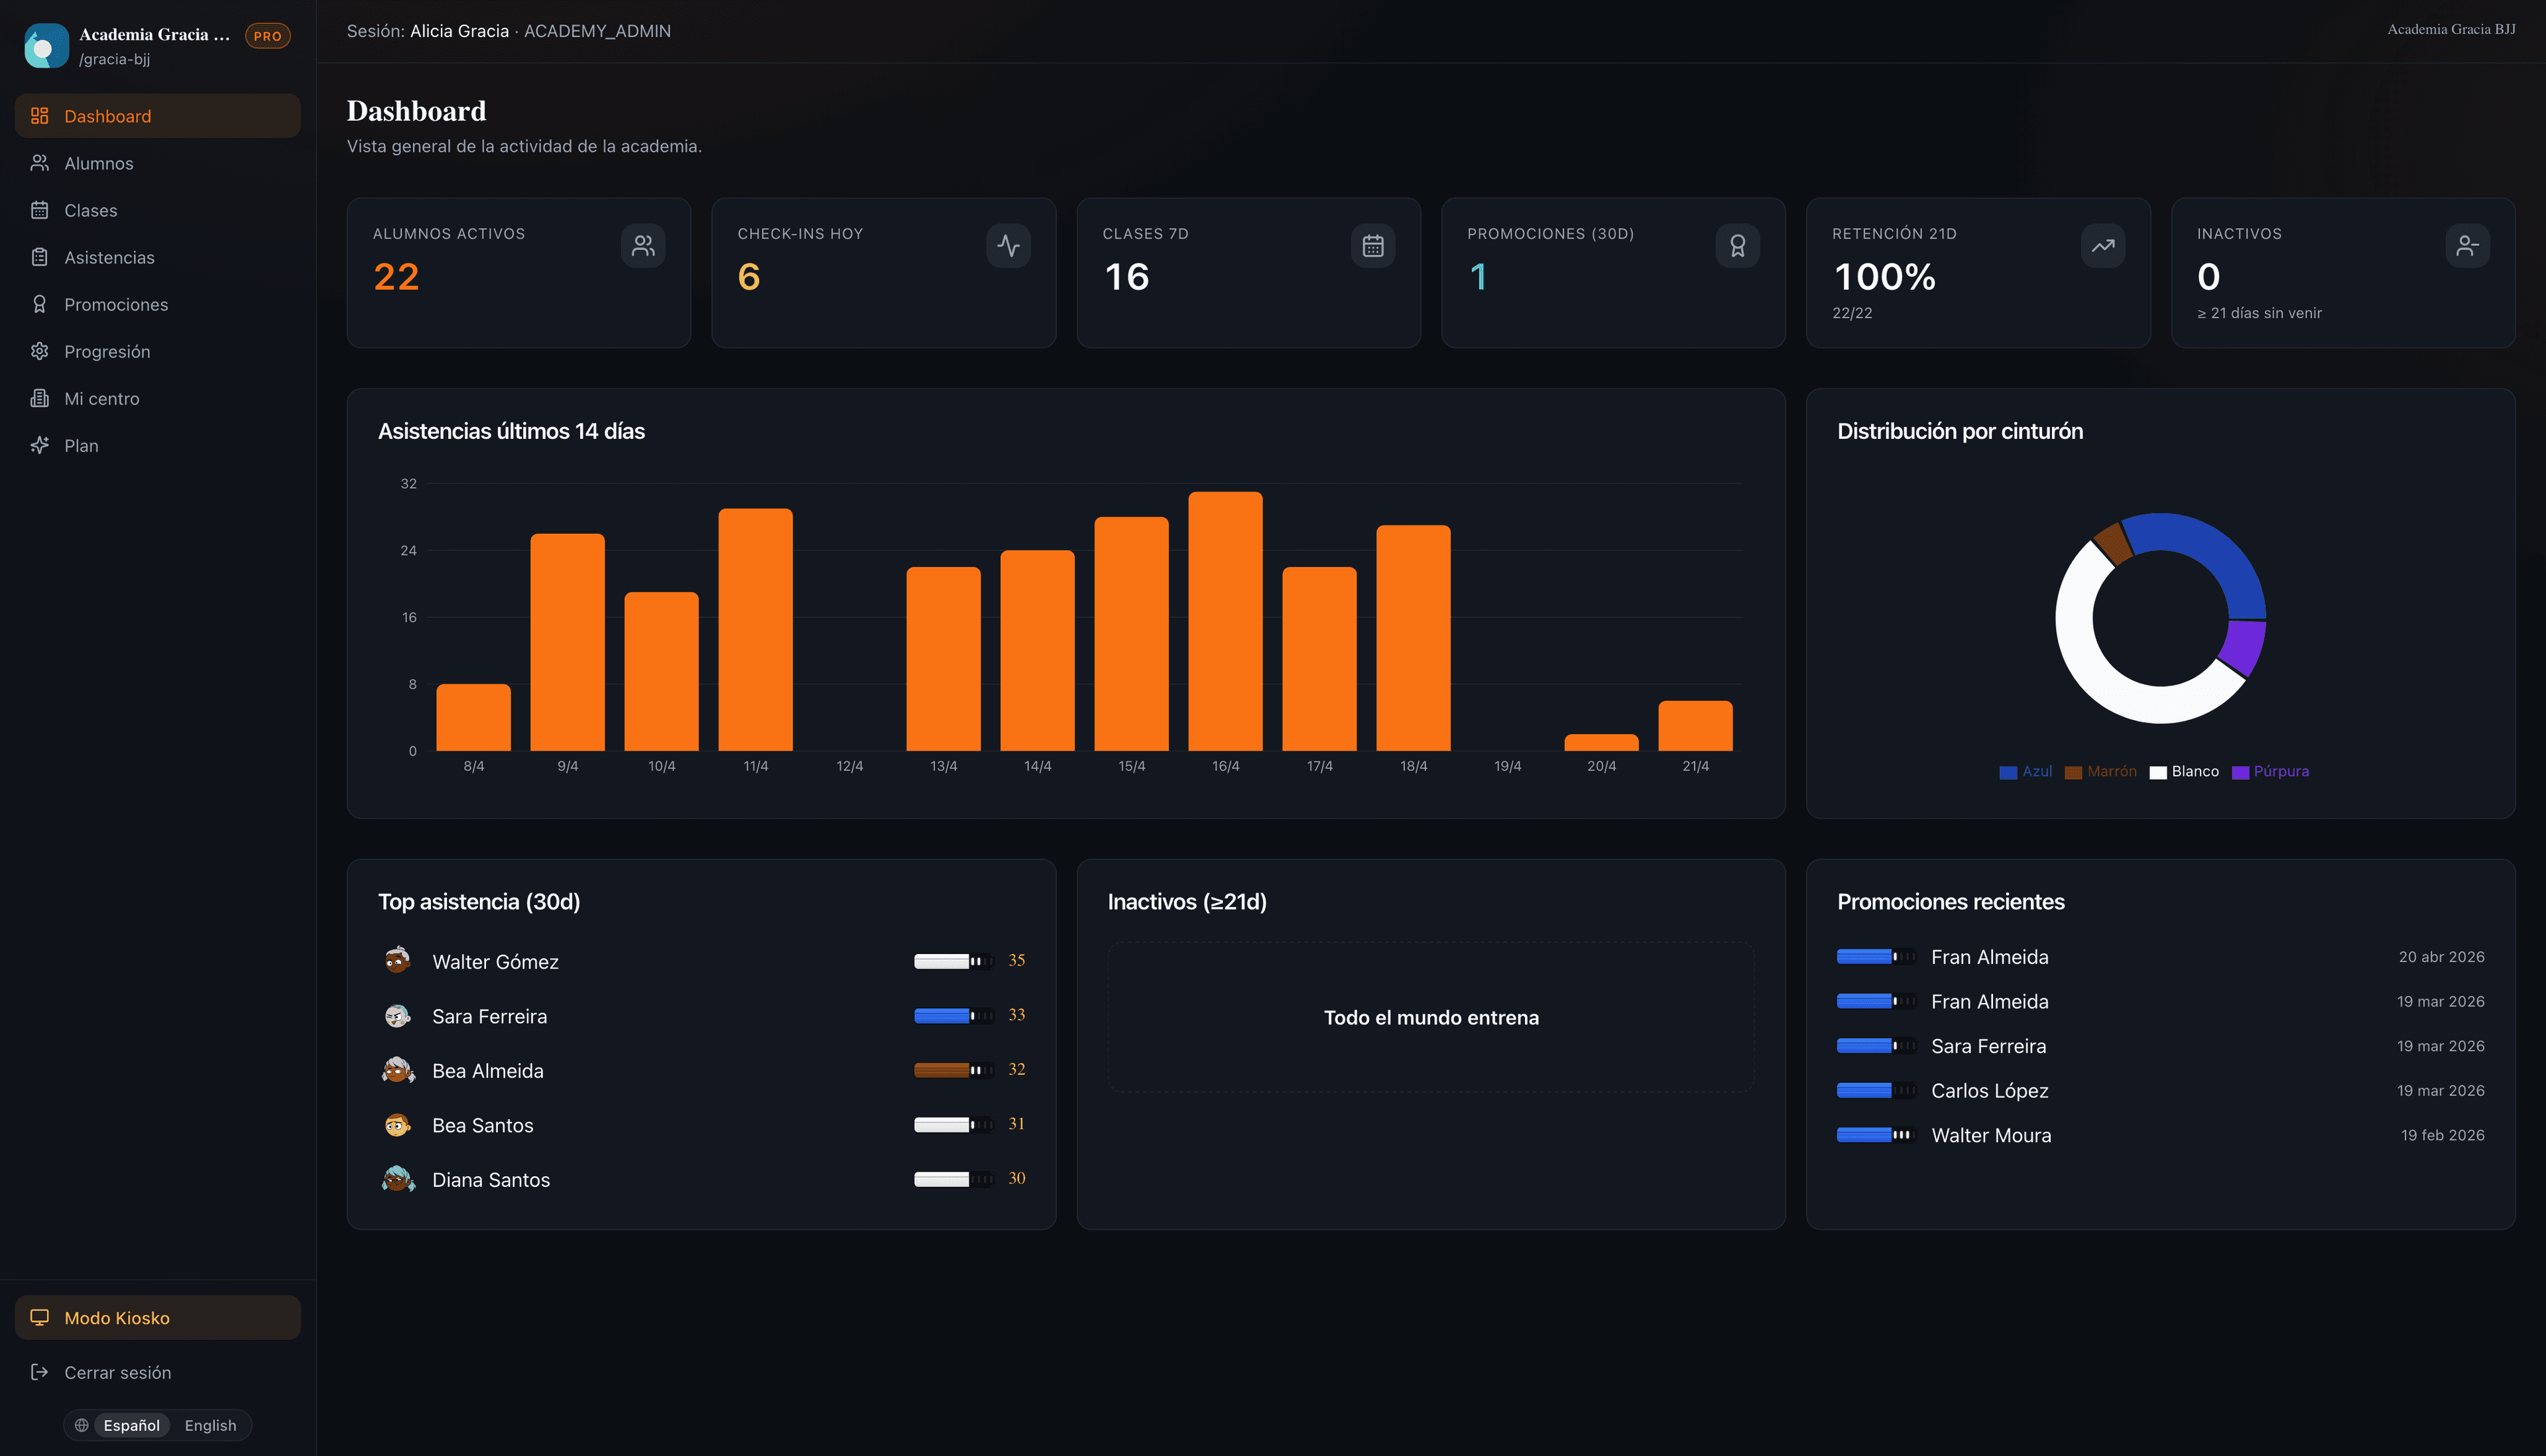Click the Púrpura legend swatch
The width and height of the screenshot is (2546, 1456).
(2240, 772)
